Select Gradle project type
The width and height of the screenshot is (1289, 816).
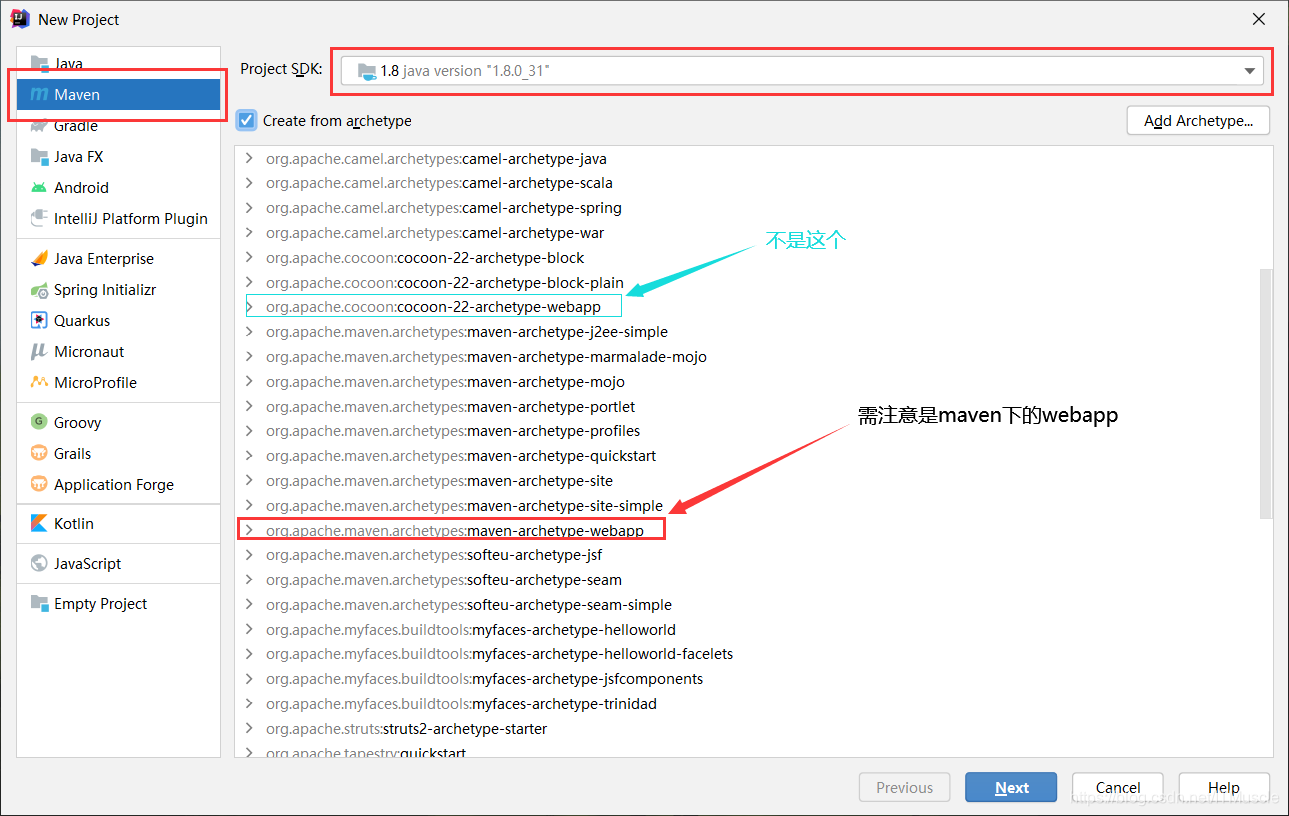[119, 126]
